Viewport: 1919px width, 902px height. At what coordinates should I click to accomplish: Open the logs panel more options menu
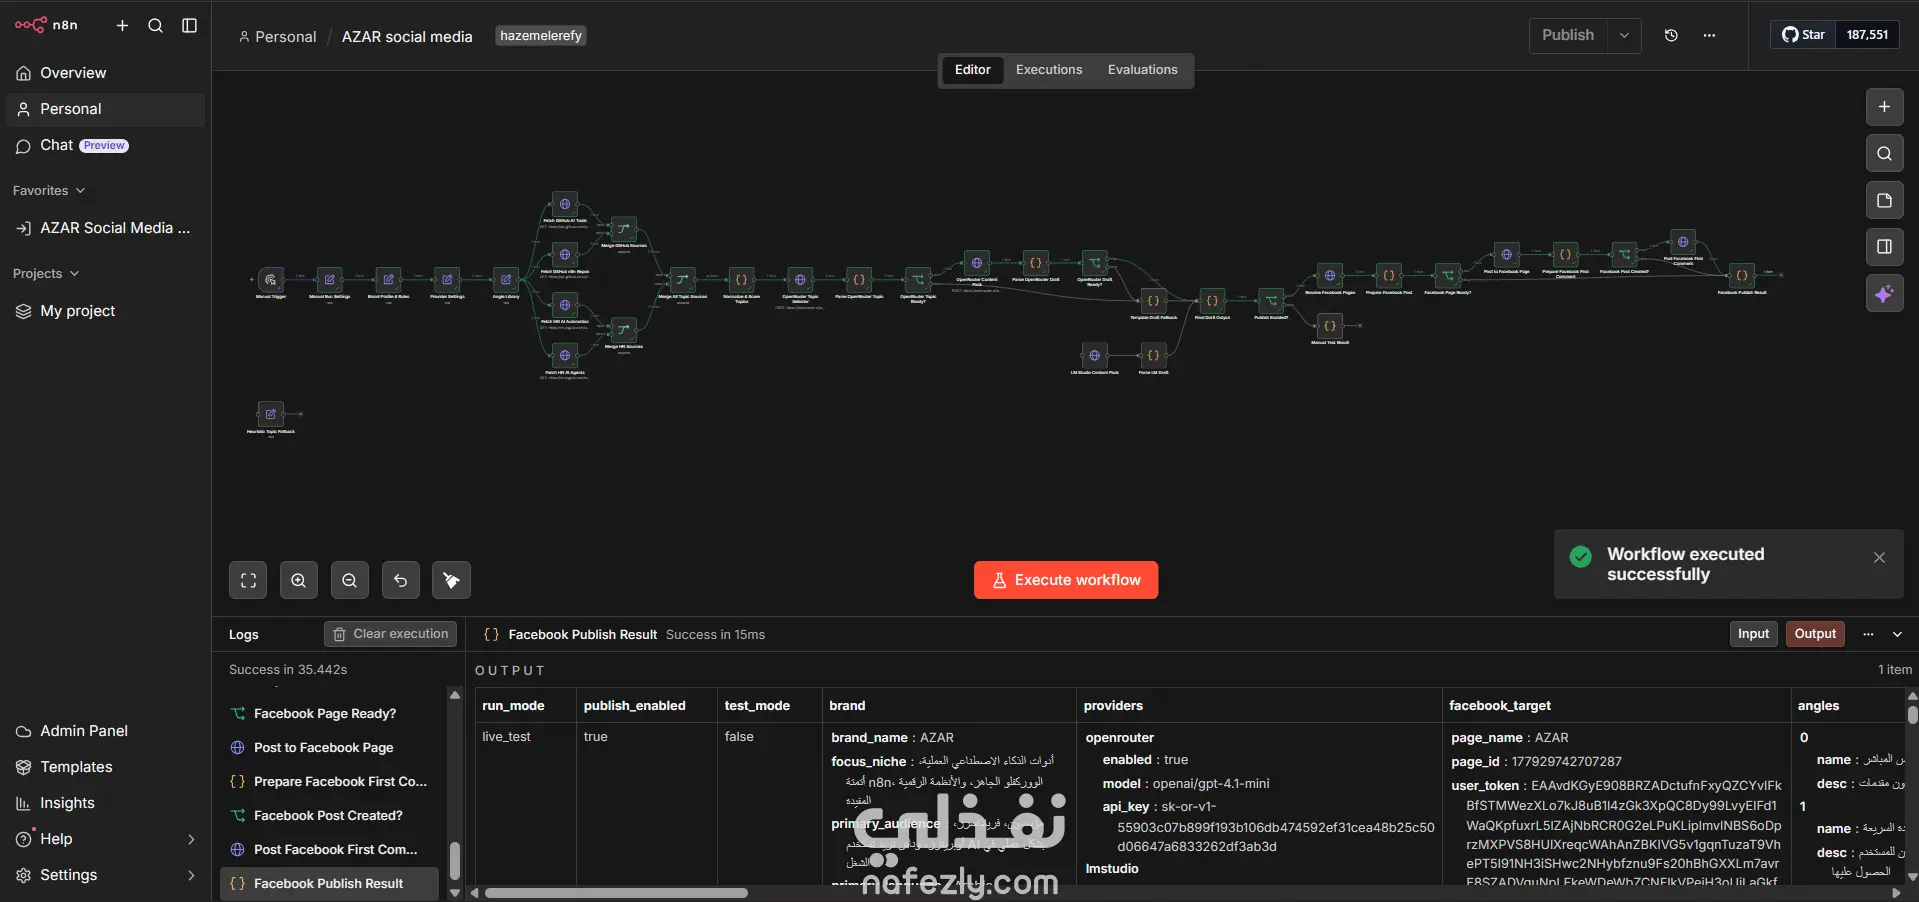tap(1868, 634)
